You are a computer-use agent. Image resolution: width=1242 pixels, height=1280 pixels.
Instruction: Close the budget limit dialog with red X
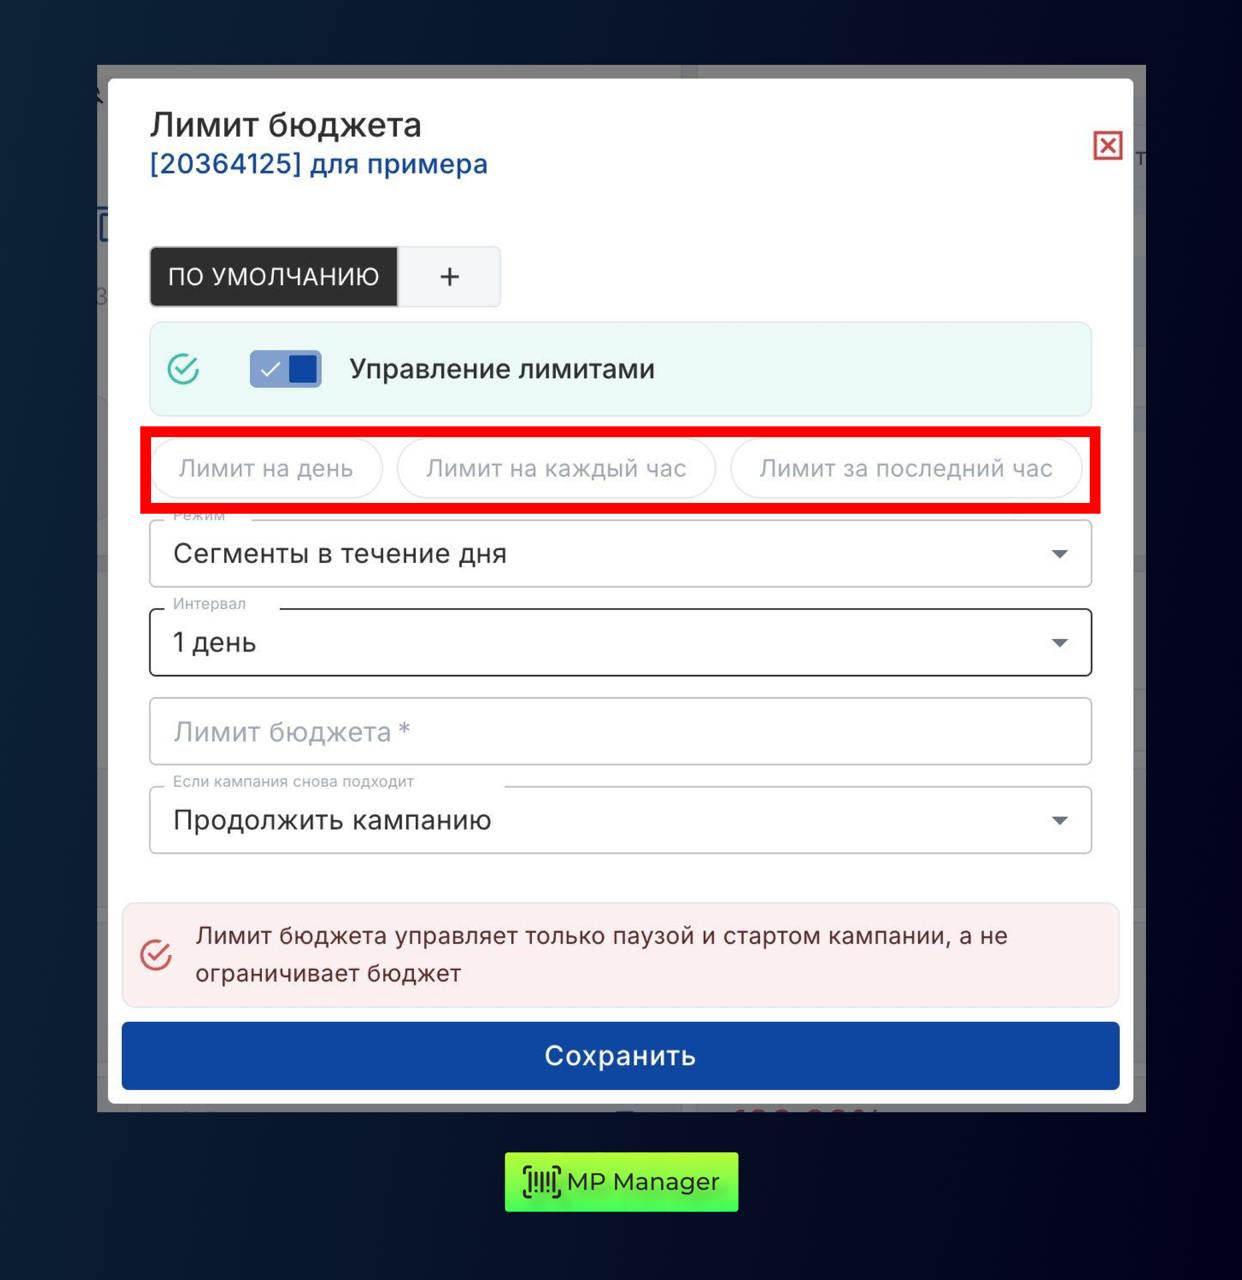[1107, 146]
